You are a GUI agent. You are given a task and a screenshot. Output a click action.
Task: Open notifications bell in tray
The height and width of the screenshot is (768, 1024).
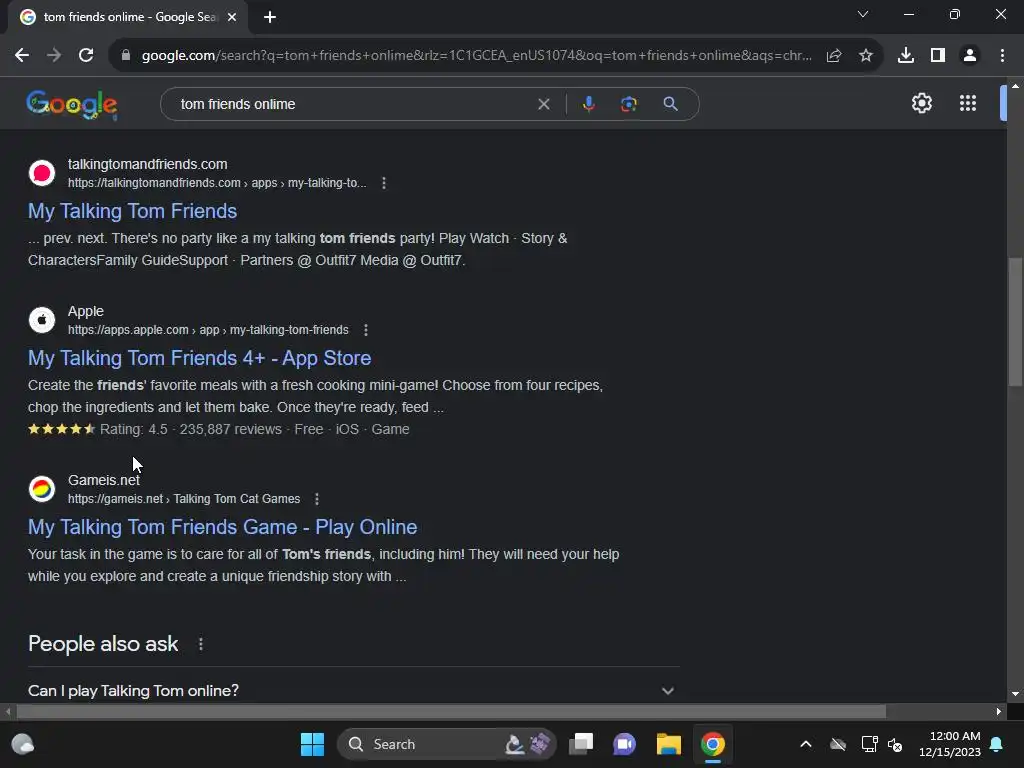pyautogui.click(x=997, y=744)
